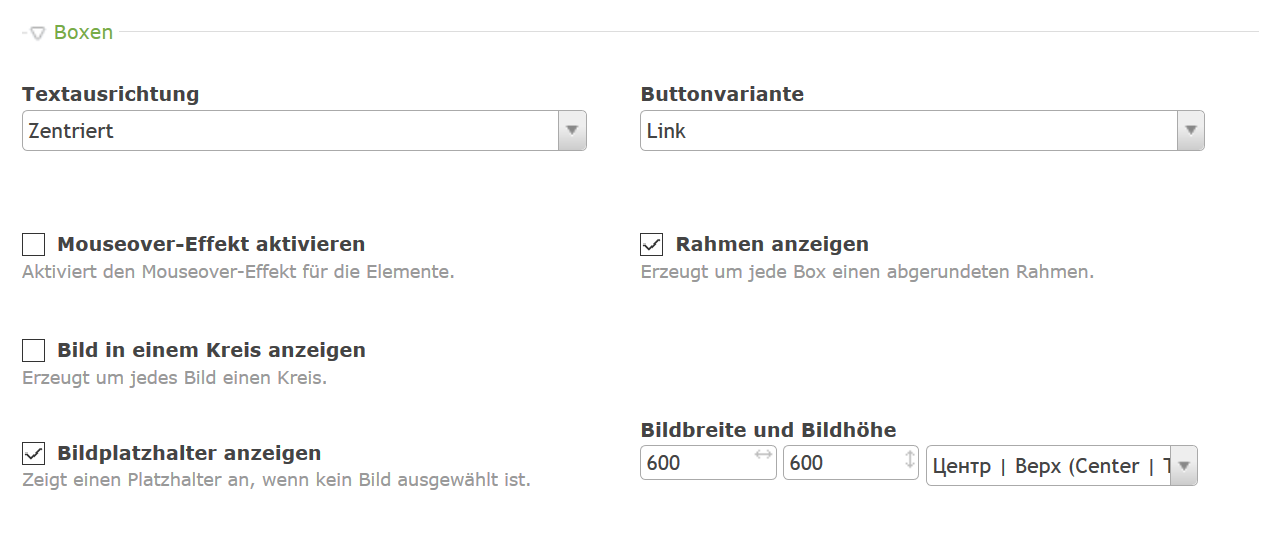Open the Buttonvariante dropdown arrow

(1190, 130)
